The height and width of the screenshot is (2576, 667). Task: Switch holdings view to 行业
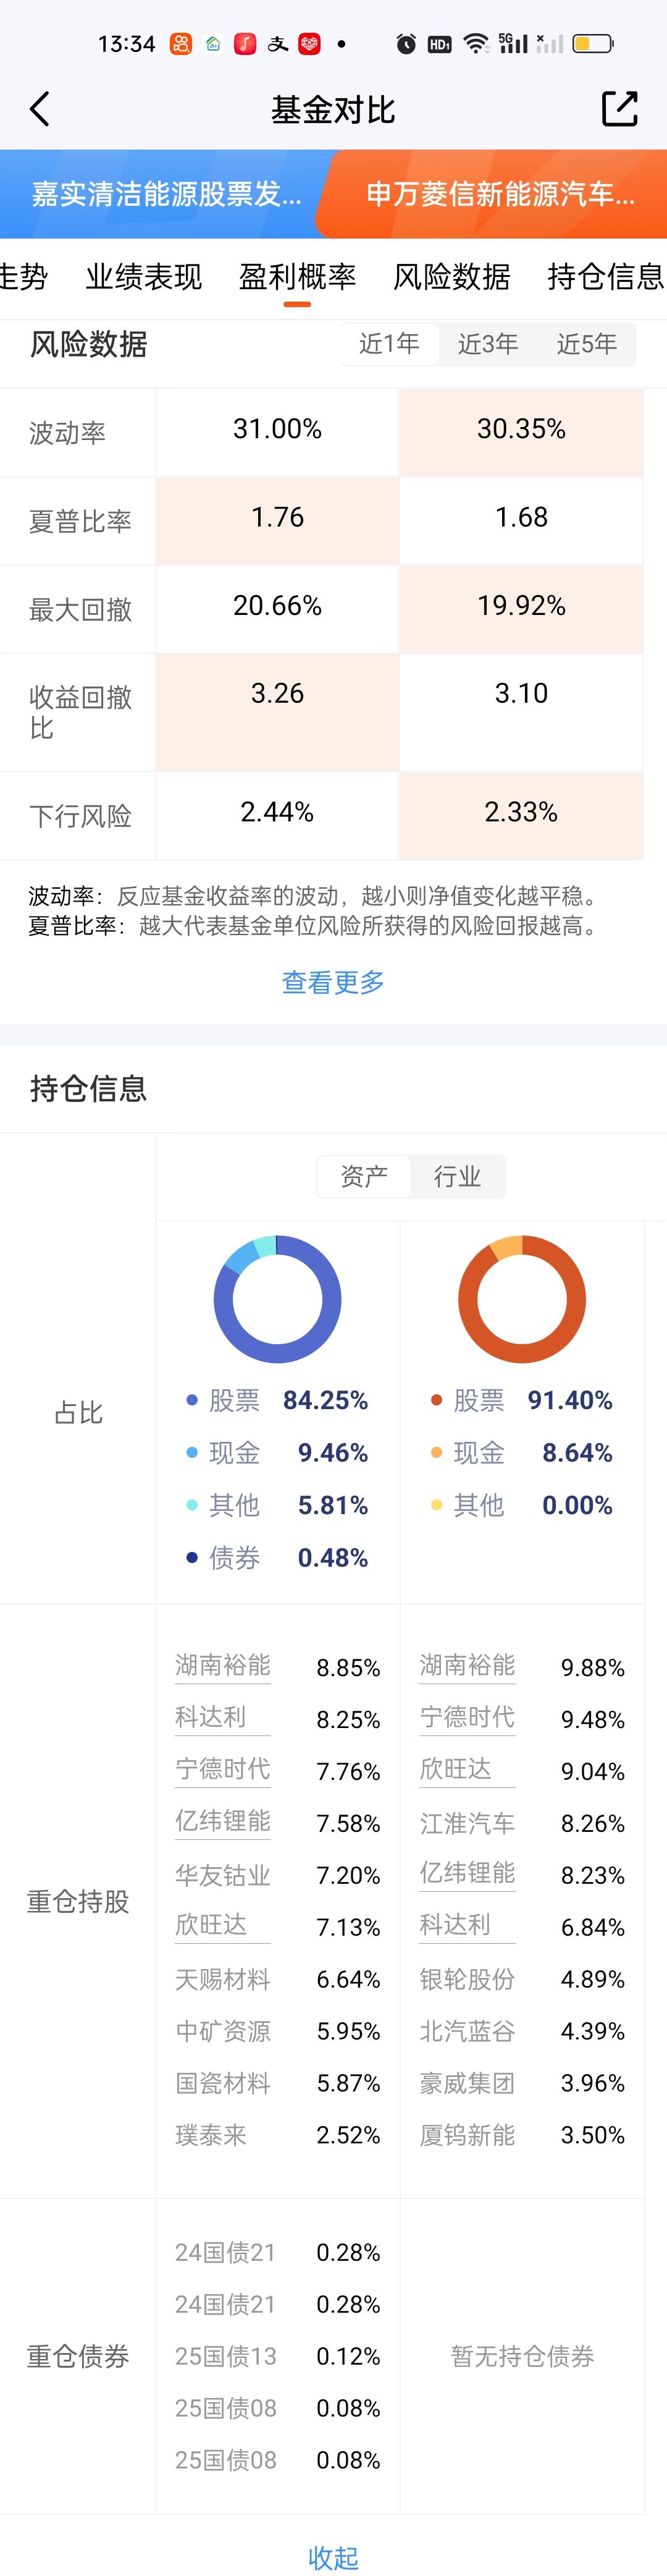coord(458,1176)
